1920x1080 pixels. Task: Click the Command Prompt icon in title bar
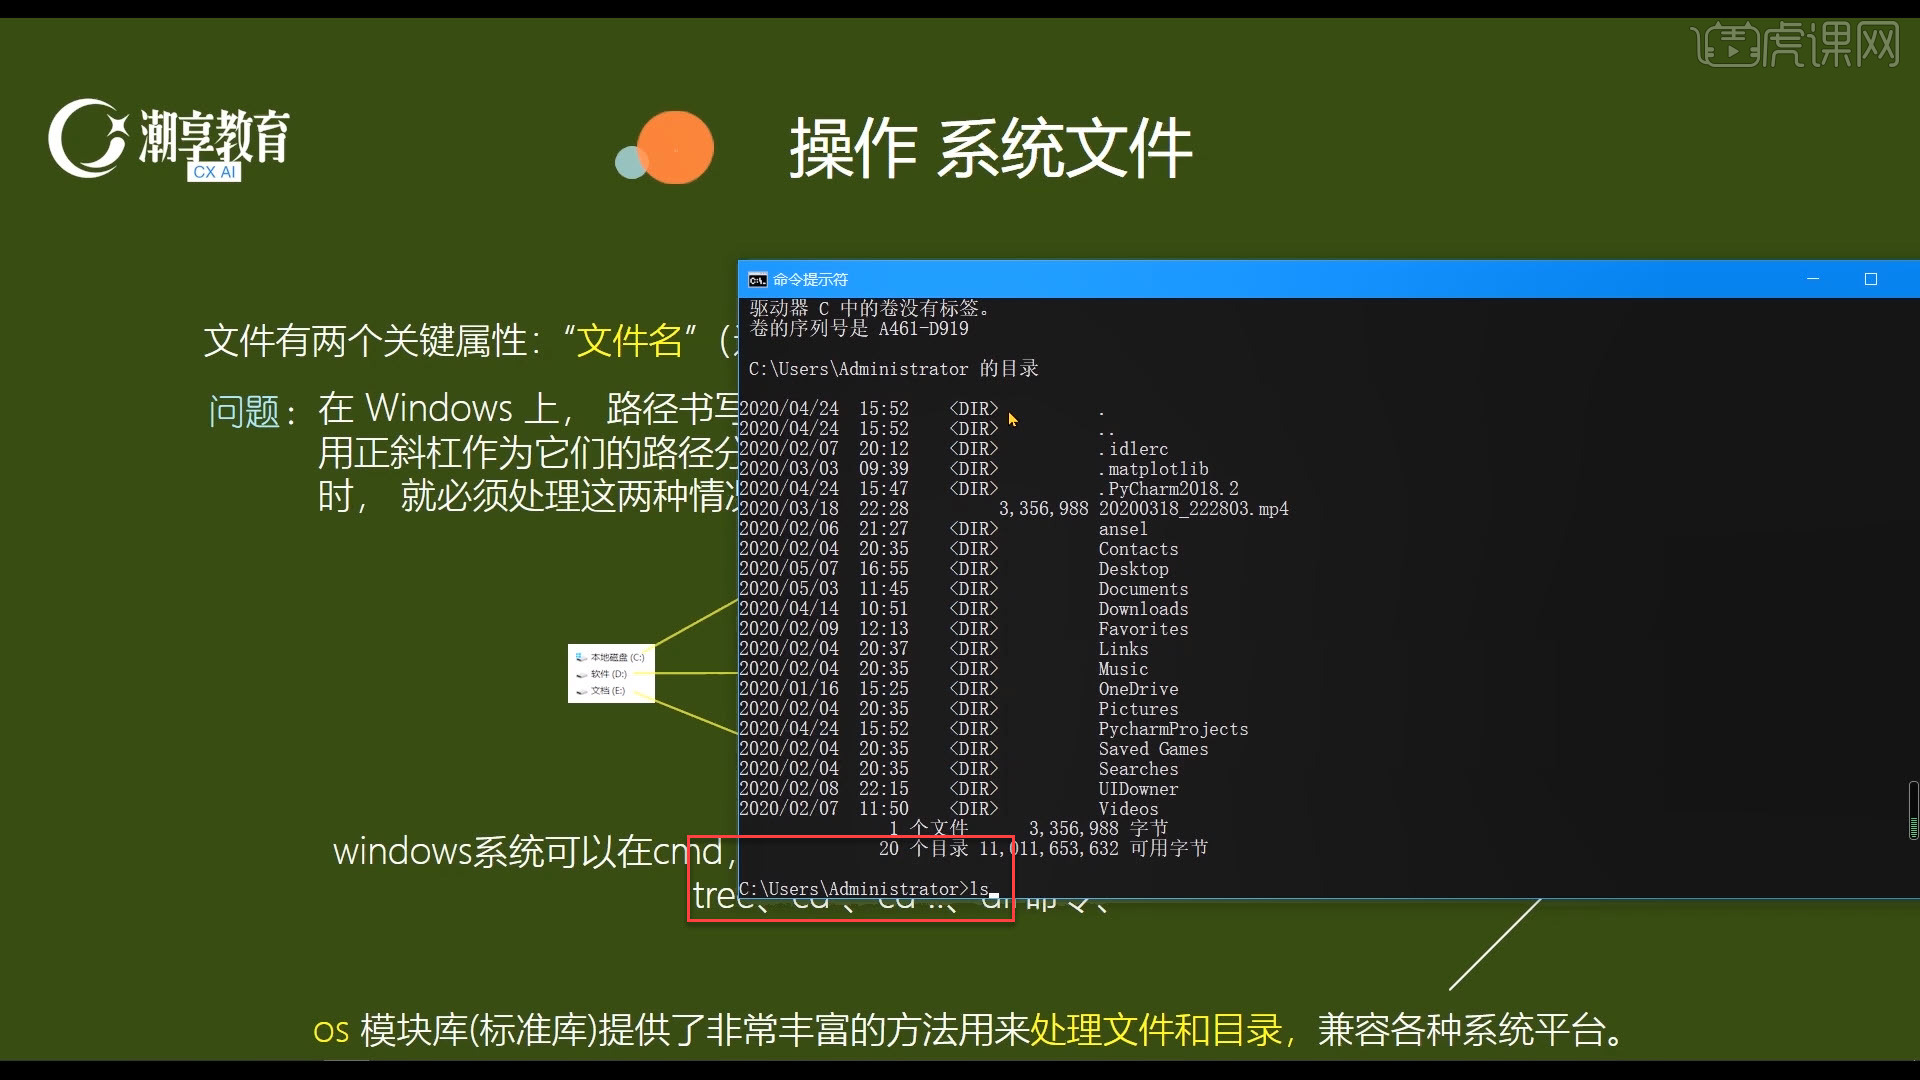tap(758, 280)
